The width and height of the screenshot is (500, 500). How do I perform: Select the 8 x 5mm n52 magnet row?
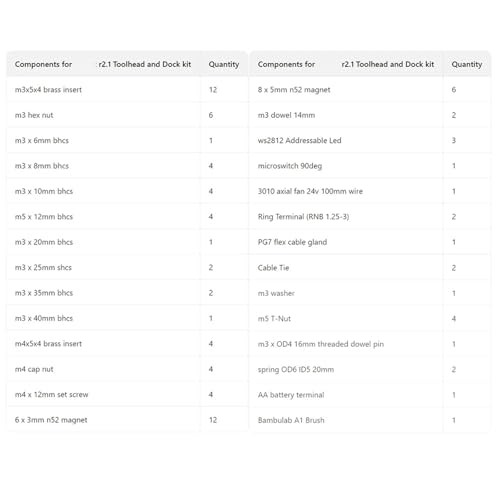[370, 90]
